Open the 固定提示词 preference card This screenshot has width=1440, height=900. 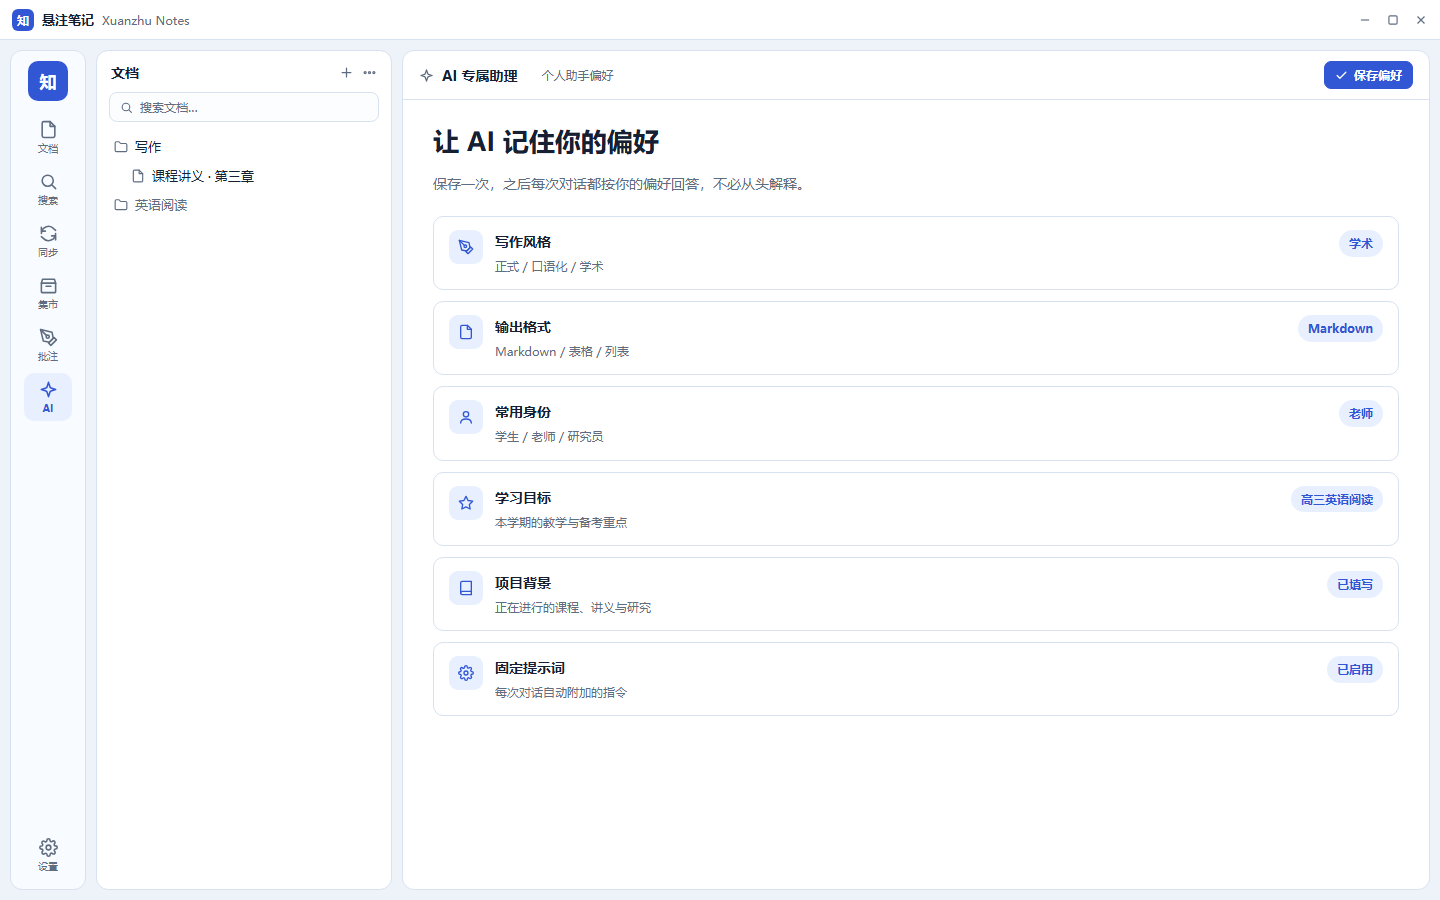point(916,679)
